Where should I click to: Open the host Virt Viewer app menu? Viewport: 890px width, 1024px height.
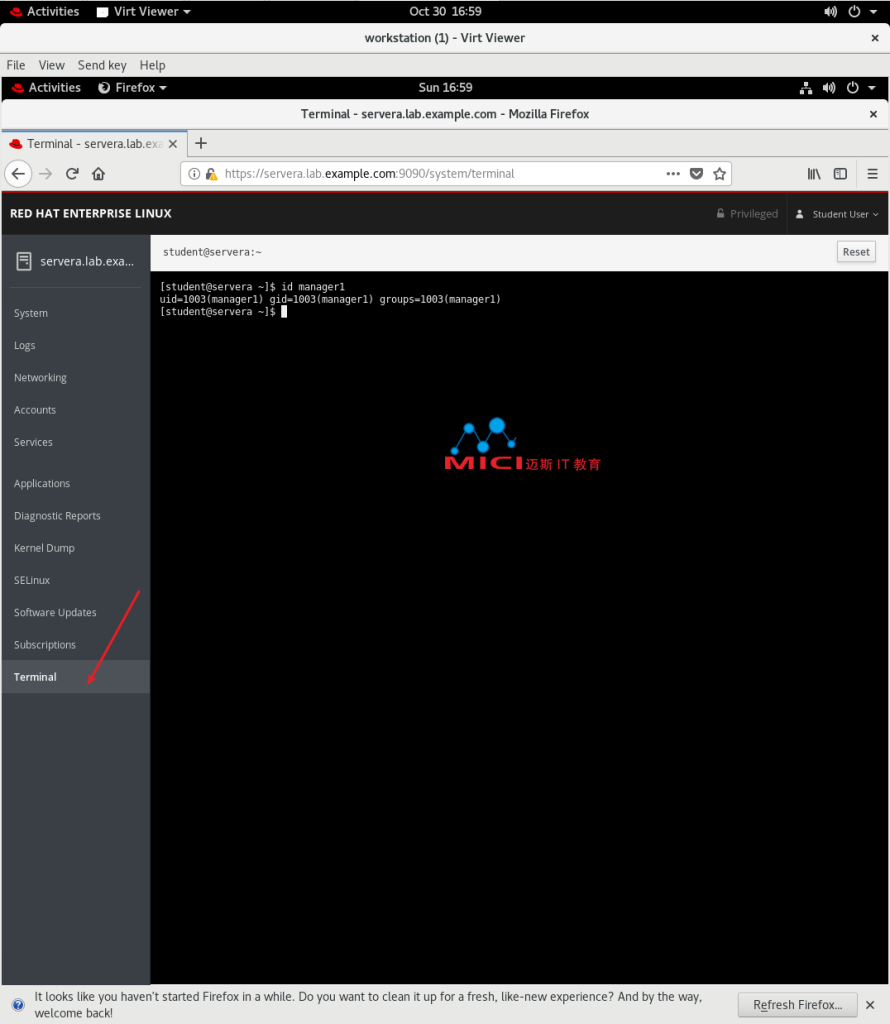144,12
